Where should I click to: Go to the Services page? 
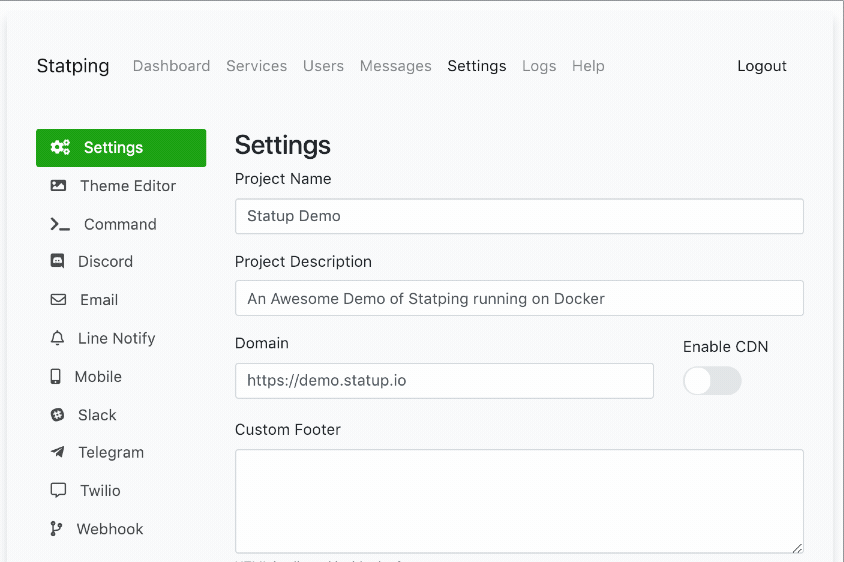[256, 66]
